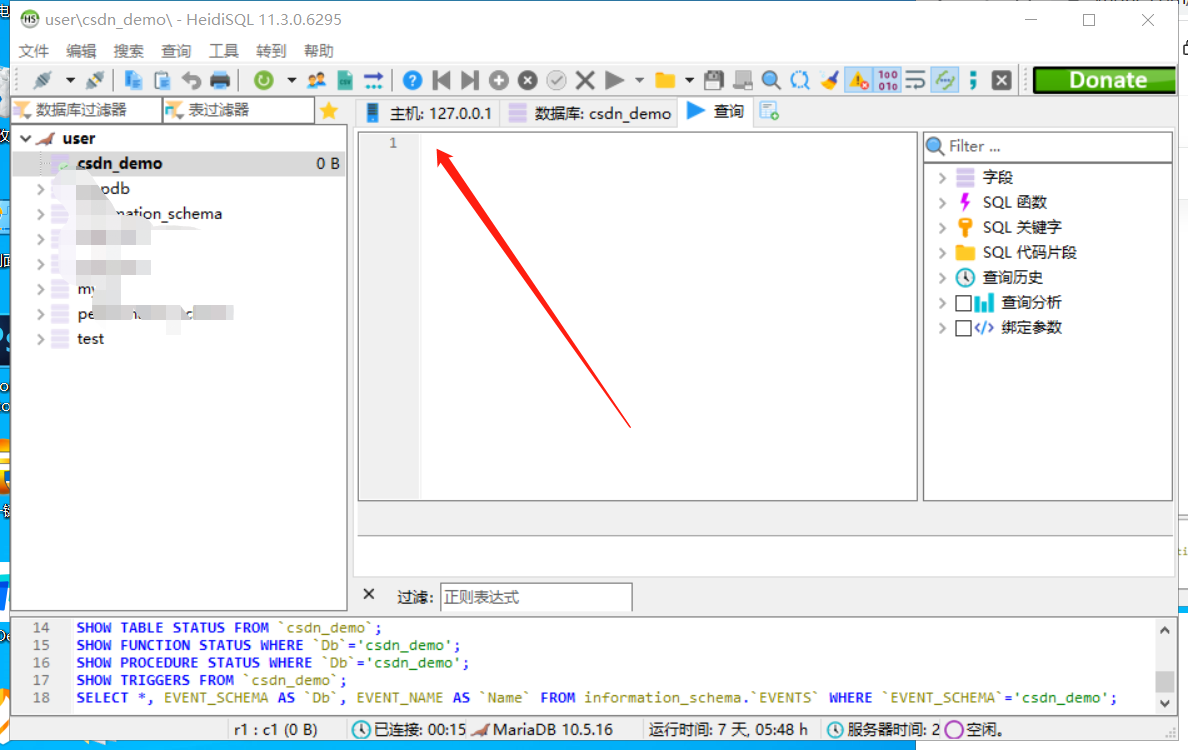This screenshot has width=1188, height=750.
Task: Open the session manager connect plug icon
Action: (x=42, y=80)
